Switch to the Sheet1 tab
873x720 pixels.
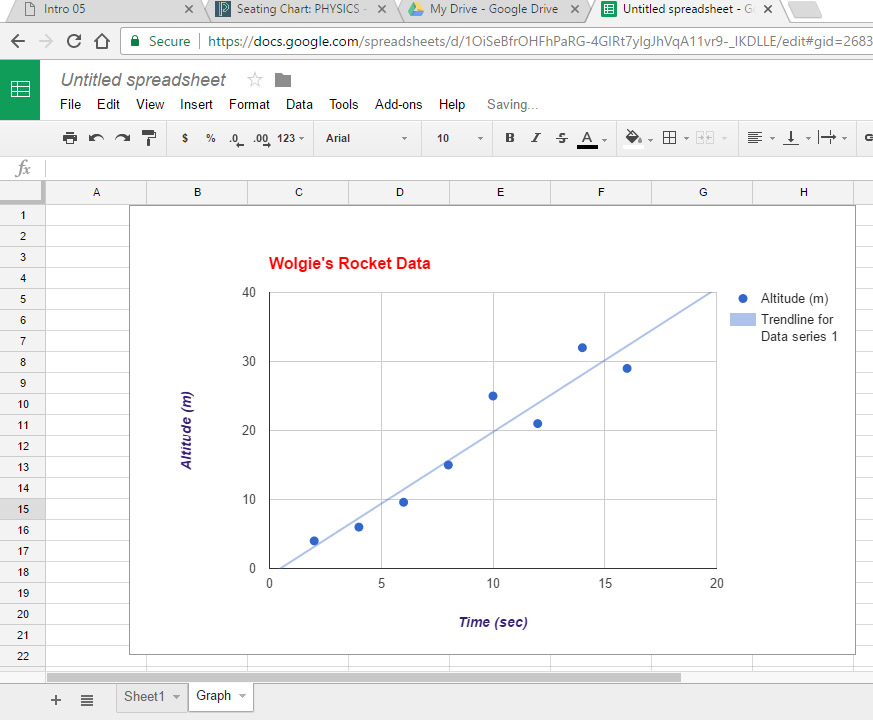point(144,697)
